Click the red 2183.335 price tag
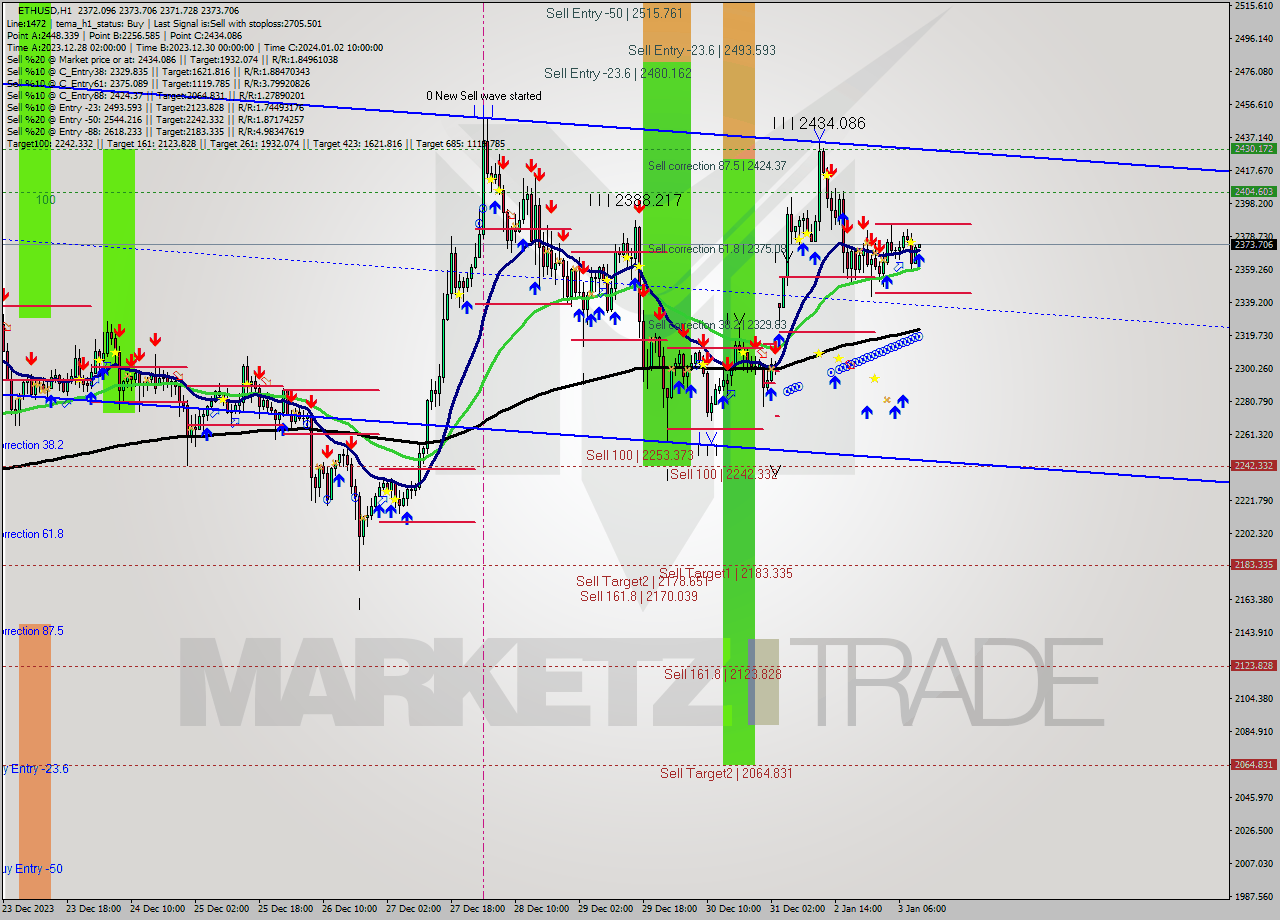This screenshot has height=920, width=1280. (1253, 565)
